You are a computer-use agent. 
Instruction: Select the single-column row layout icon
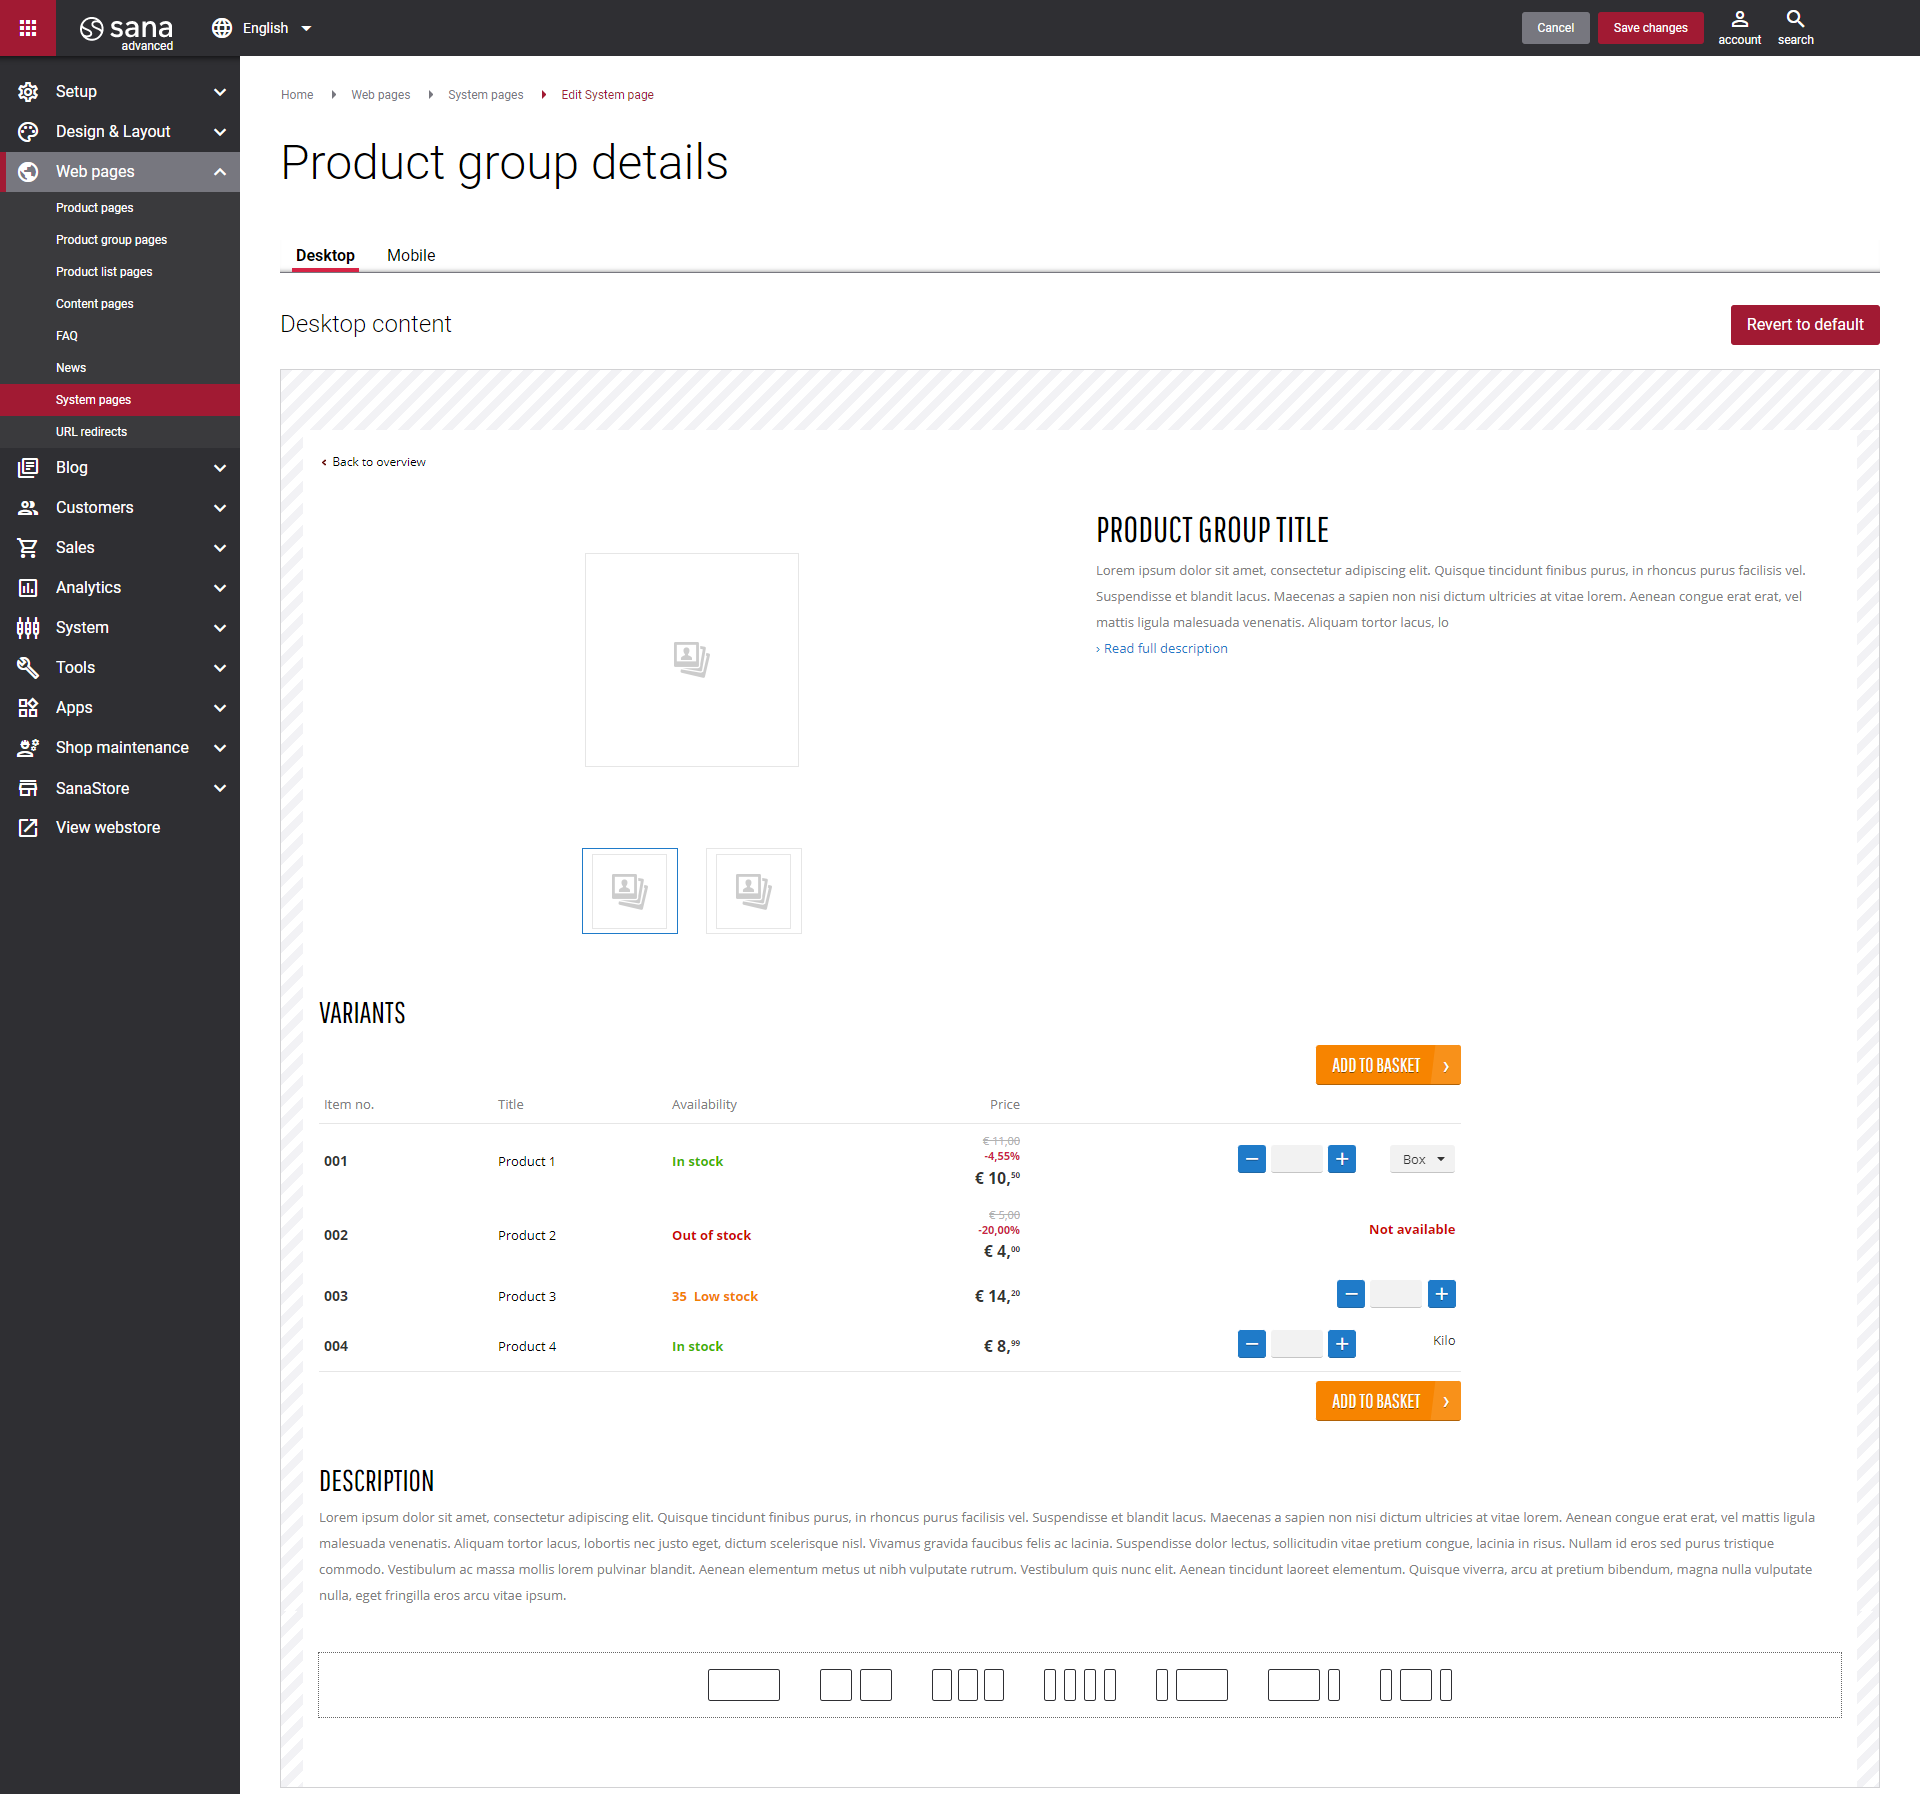point(744,1685)
